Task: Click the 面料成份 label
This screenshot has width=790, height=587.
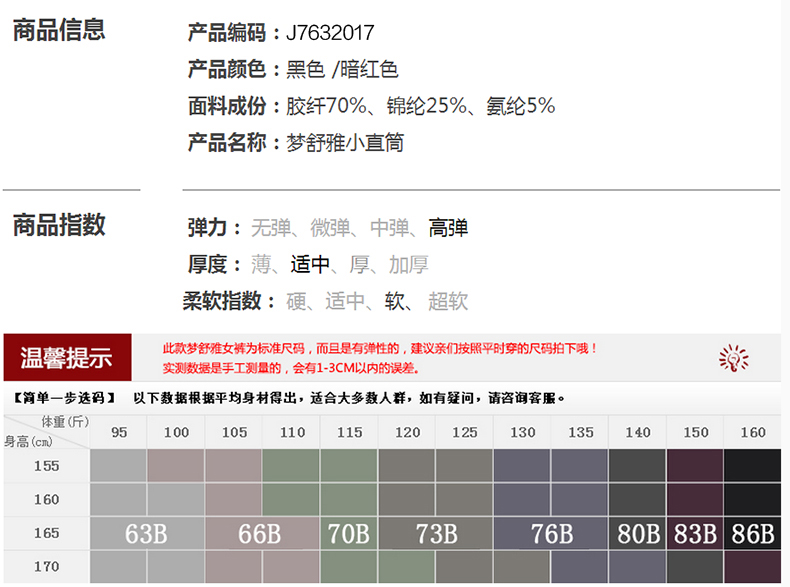Action: pos(227,106)
